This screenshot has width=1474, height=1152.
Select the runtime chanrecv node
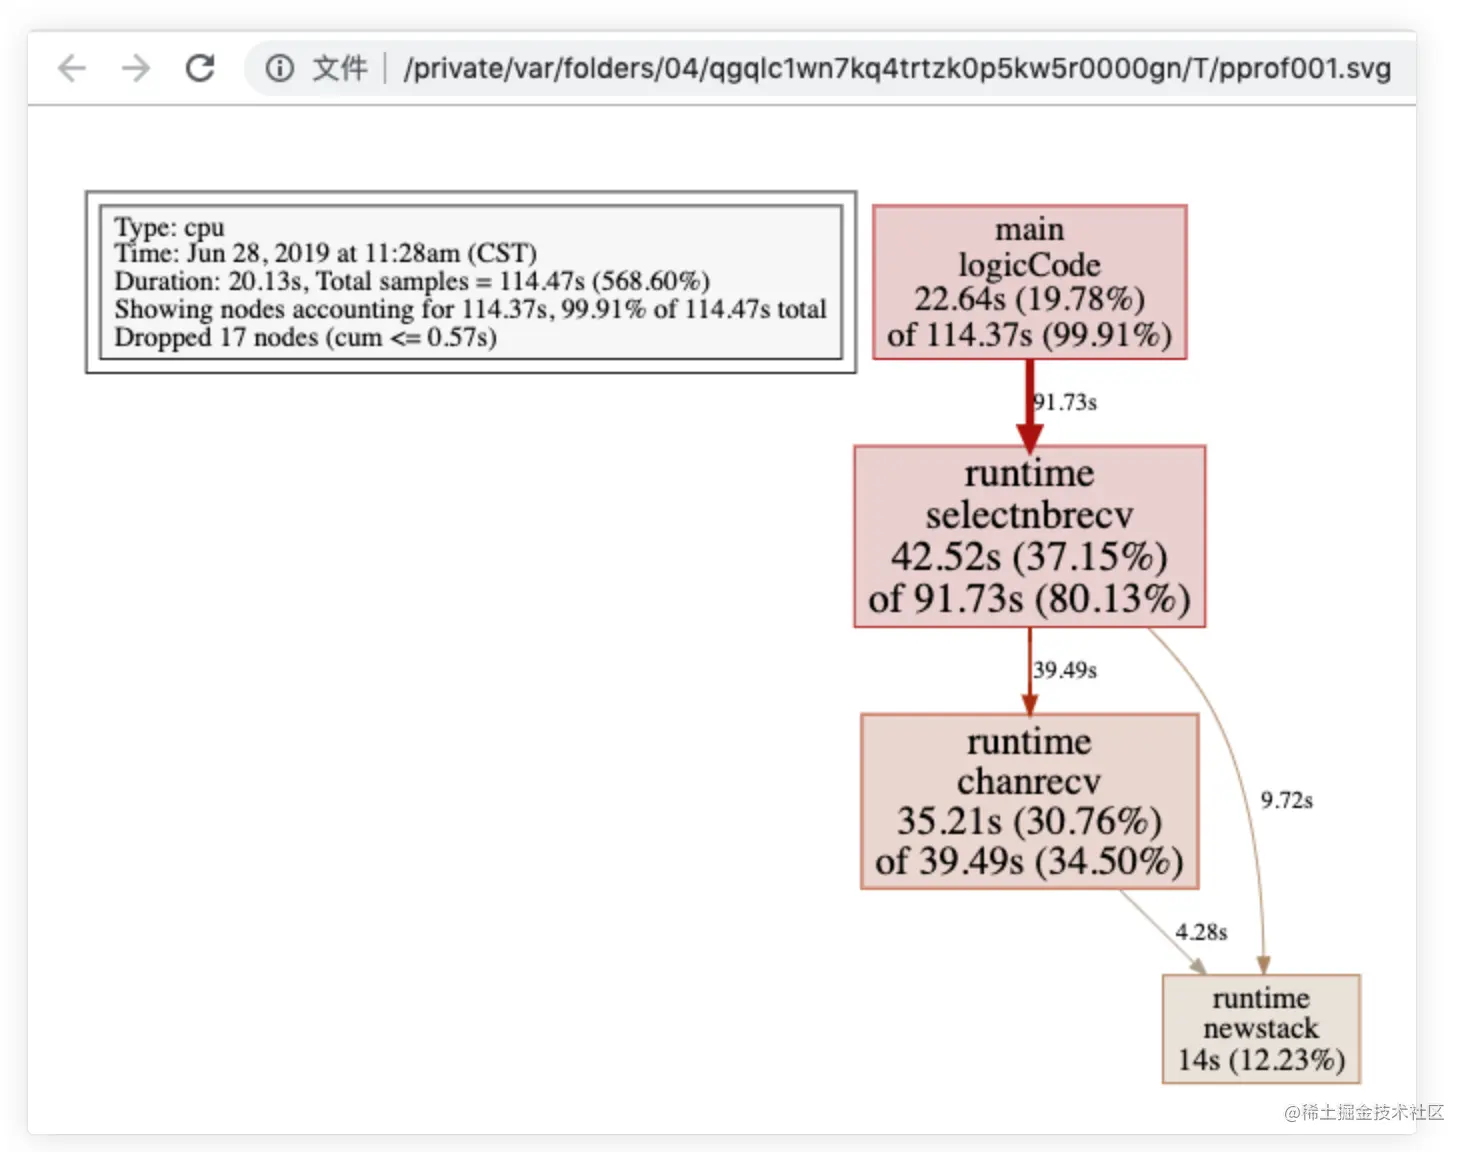tap(1029, 801)
